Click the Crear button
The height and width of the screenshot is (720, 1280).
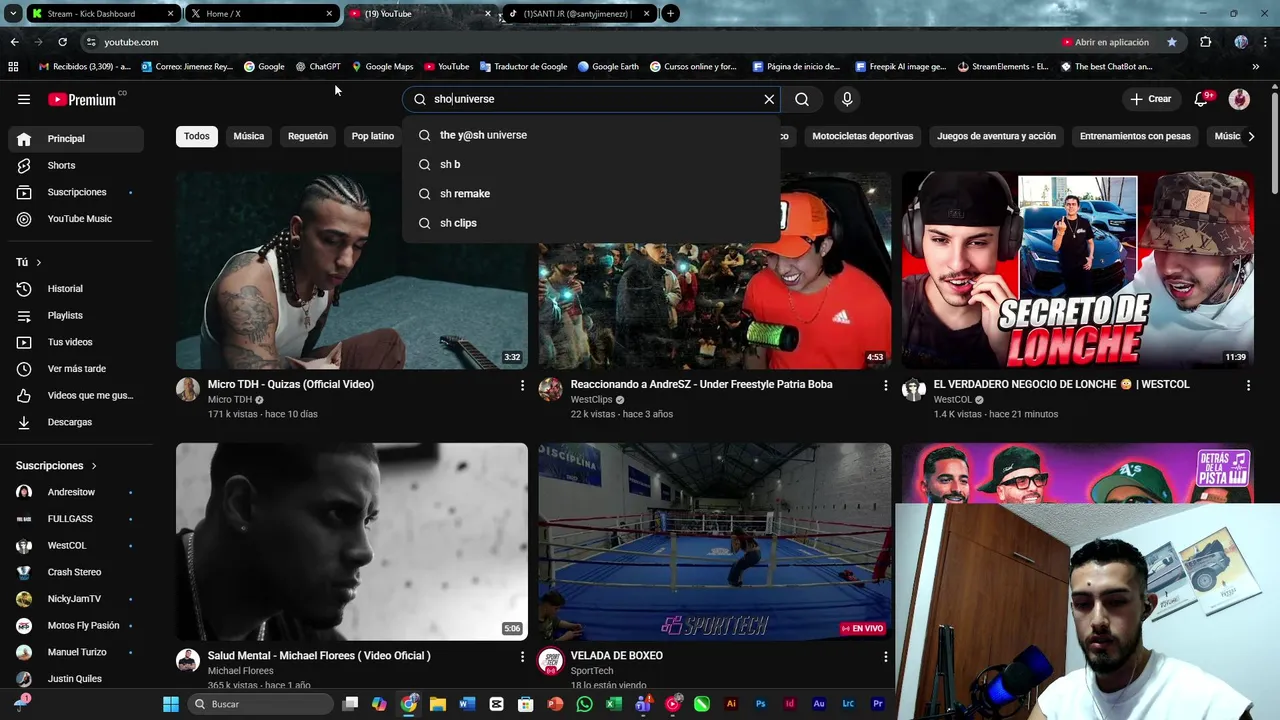1150,99
